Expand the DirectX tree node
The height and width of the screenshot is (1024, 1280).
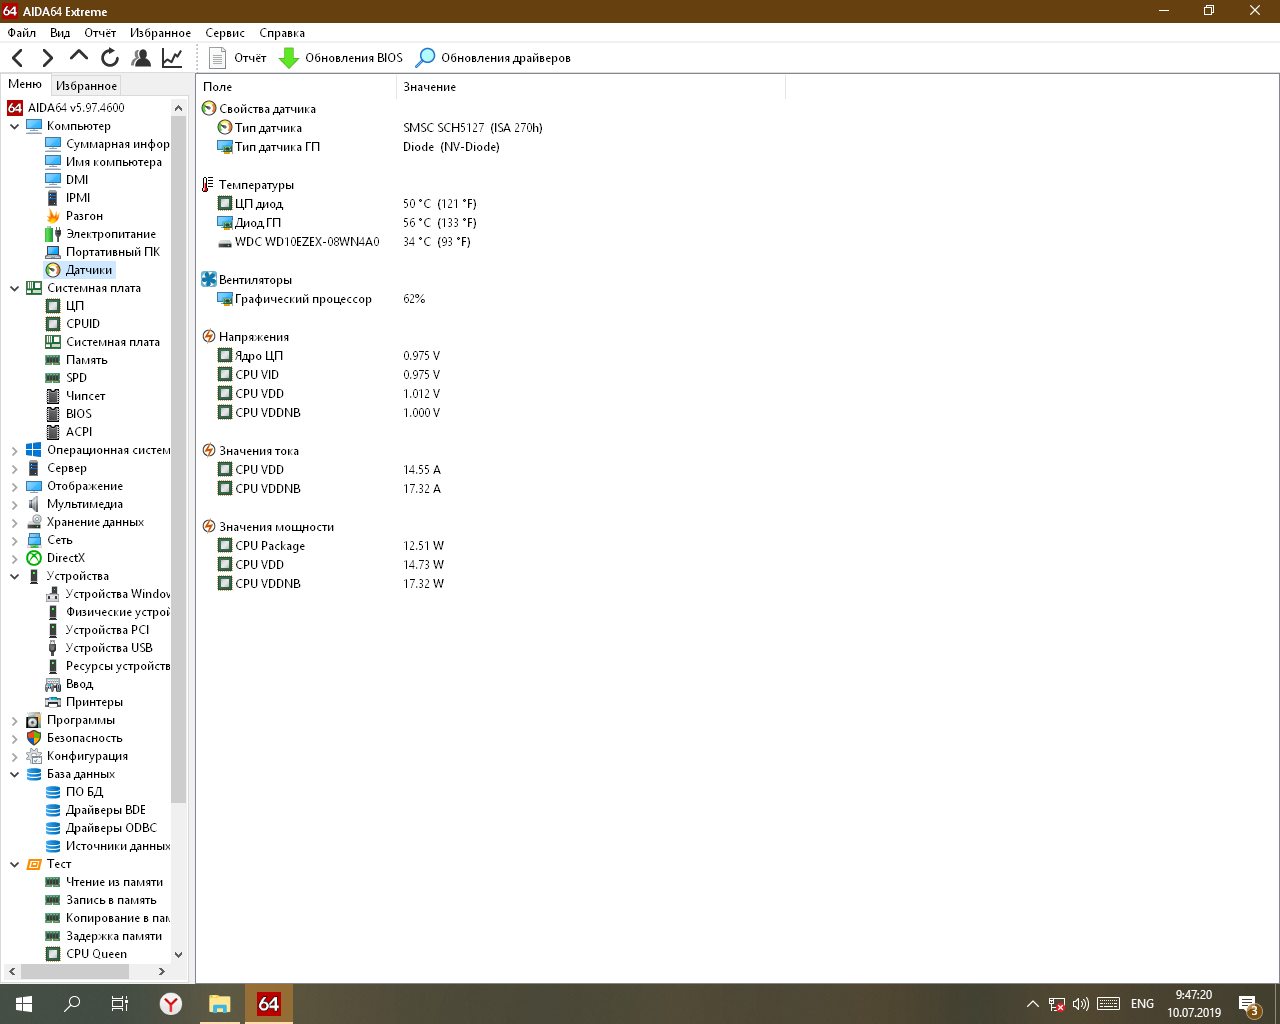tap(14, 558)
